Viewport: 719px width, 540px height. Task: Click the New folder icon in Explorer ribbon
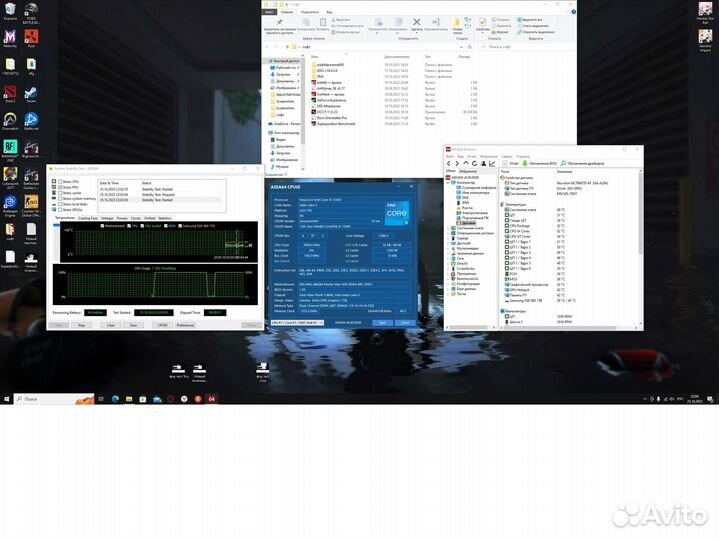[x=457, y=22]
